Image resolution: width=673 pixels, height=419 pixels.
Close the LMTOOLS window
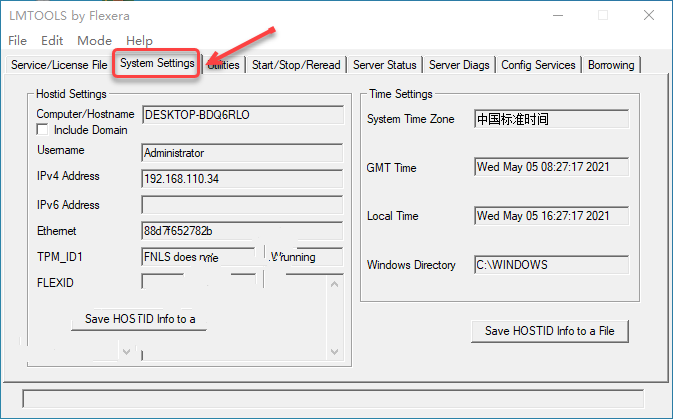(x=649, y=15)
